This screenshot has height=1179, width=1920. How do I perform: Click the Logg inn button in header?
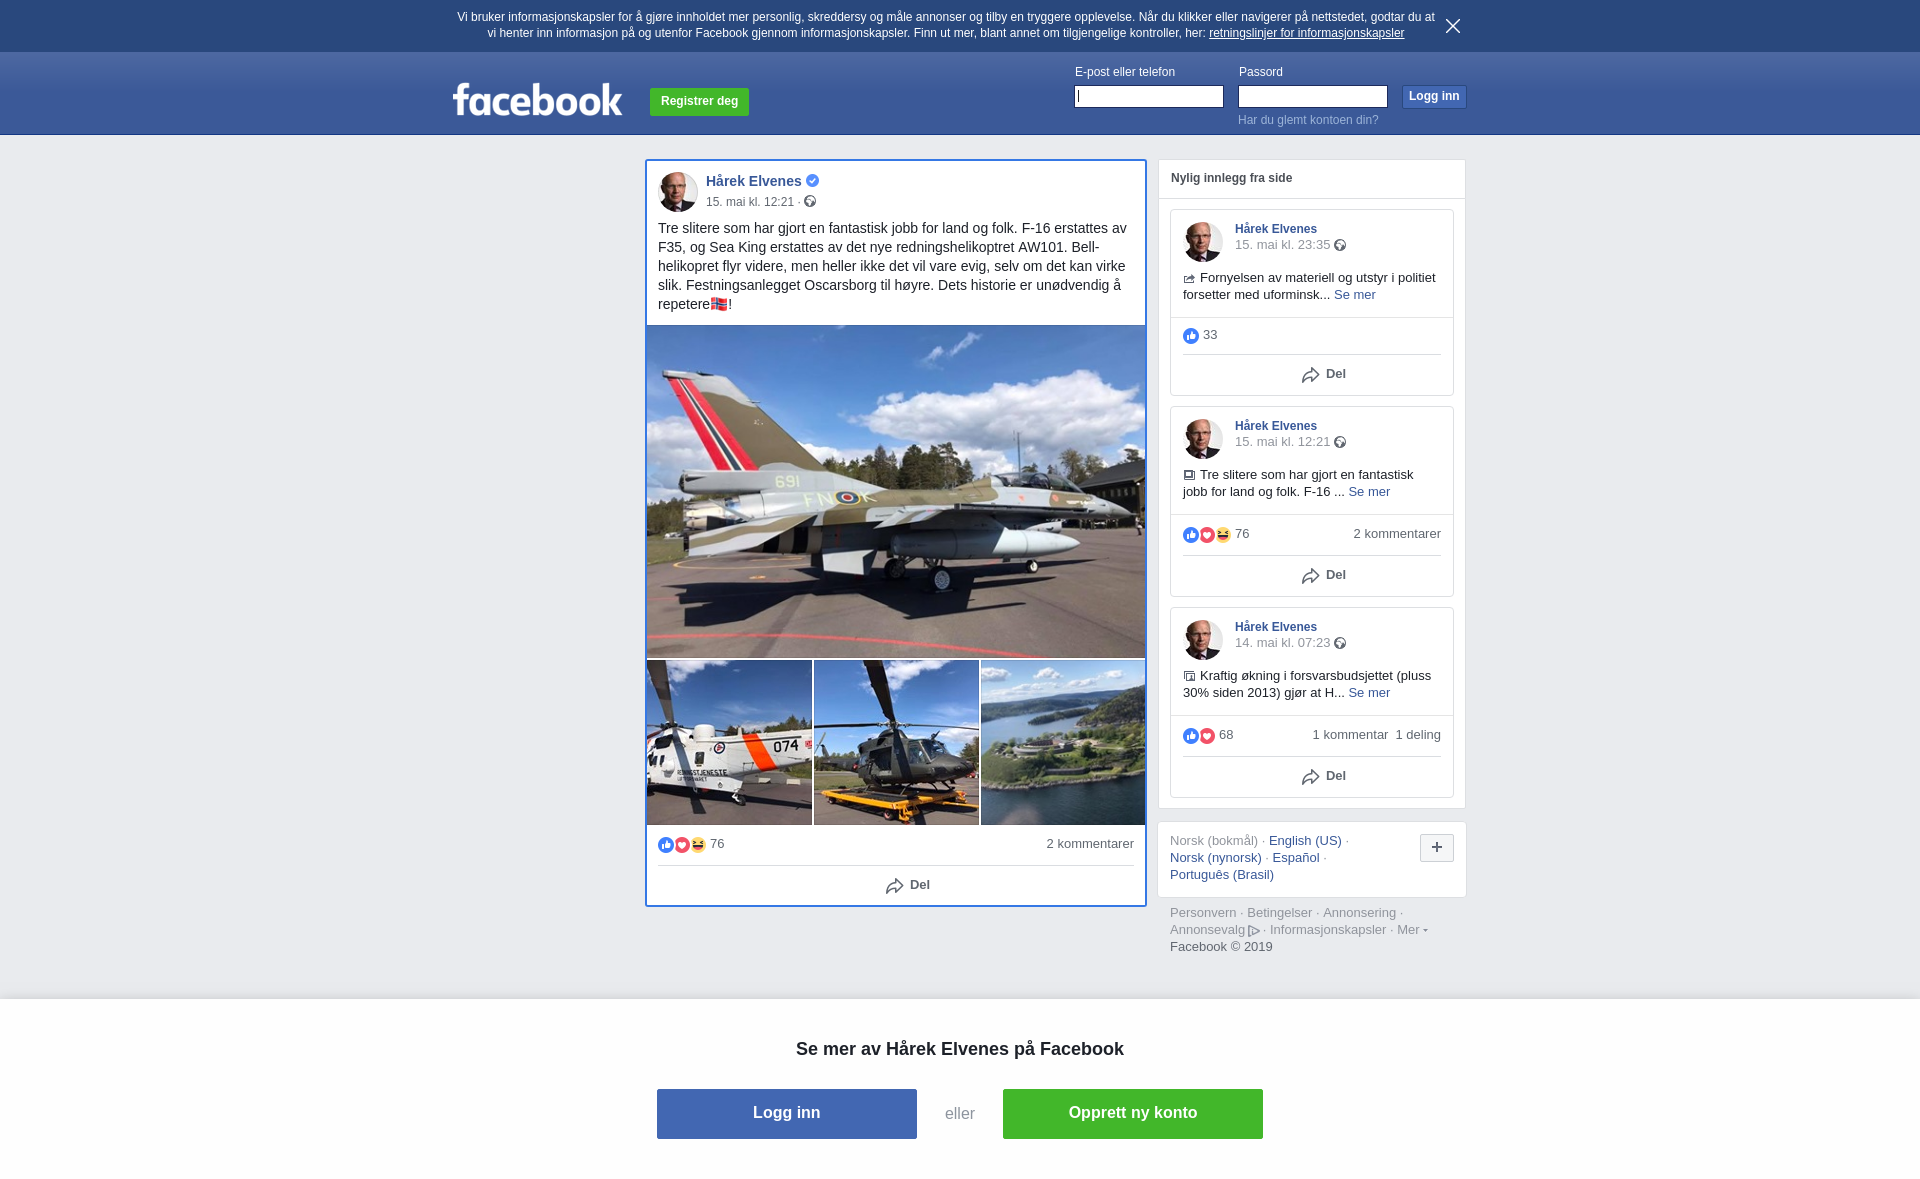[x=1434, y=97]
